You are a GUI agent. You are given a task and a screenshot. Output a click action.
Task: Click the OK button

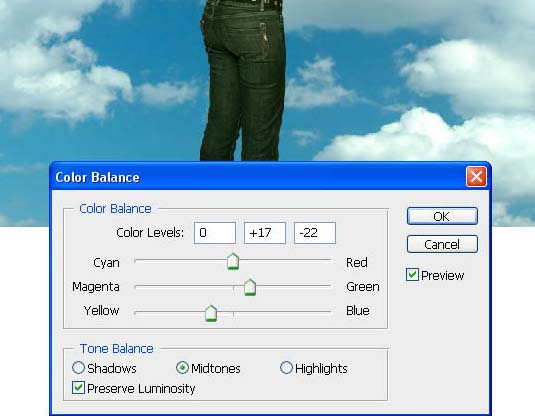(442, 216)
